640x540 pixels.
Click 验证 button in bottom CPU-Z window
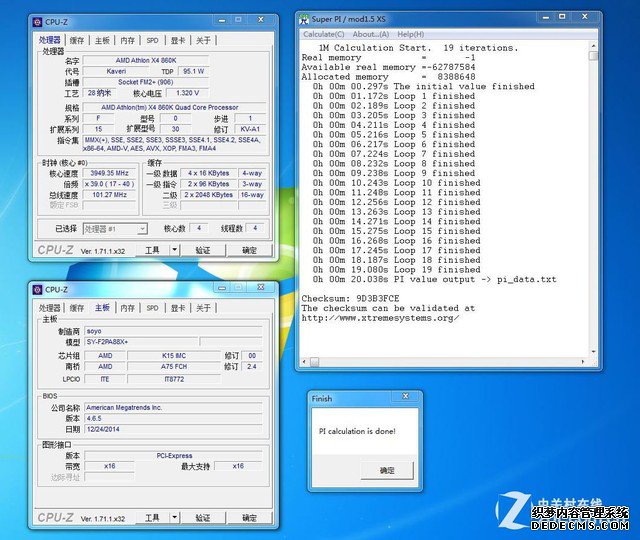coord(203,518)
